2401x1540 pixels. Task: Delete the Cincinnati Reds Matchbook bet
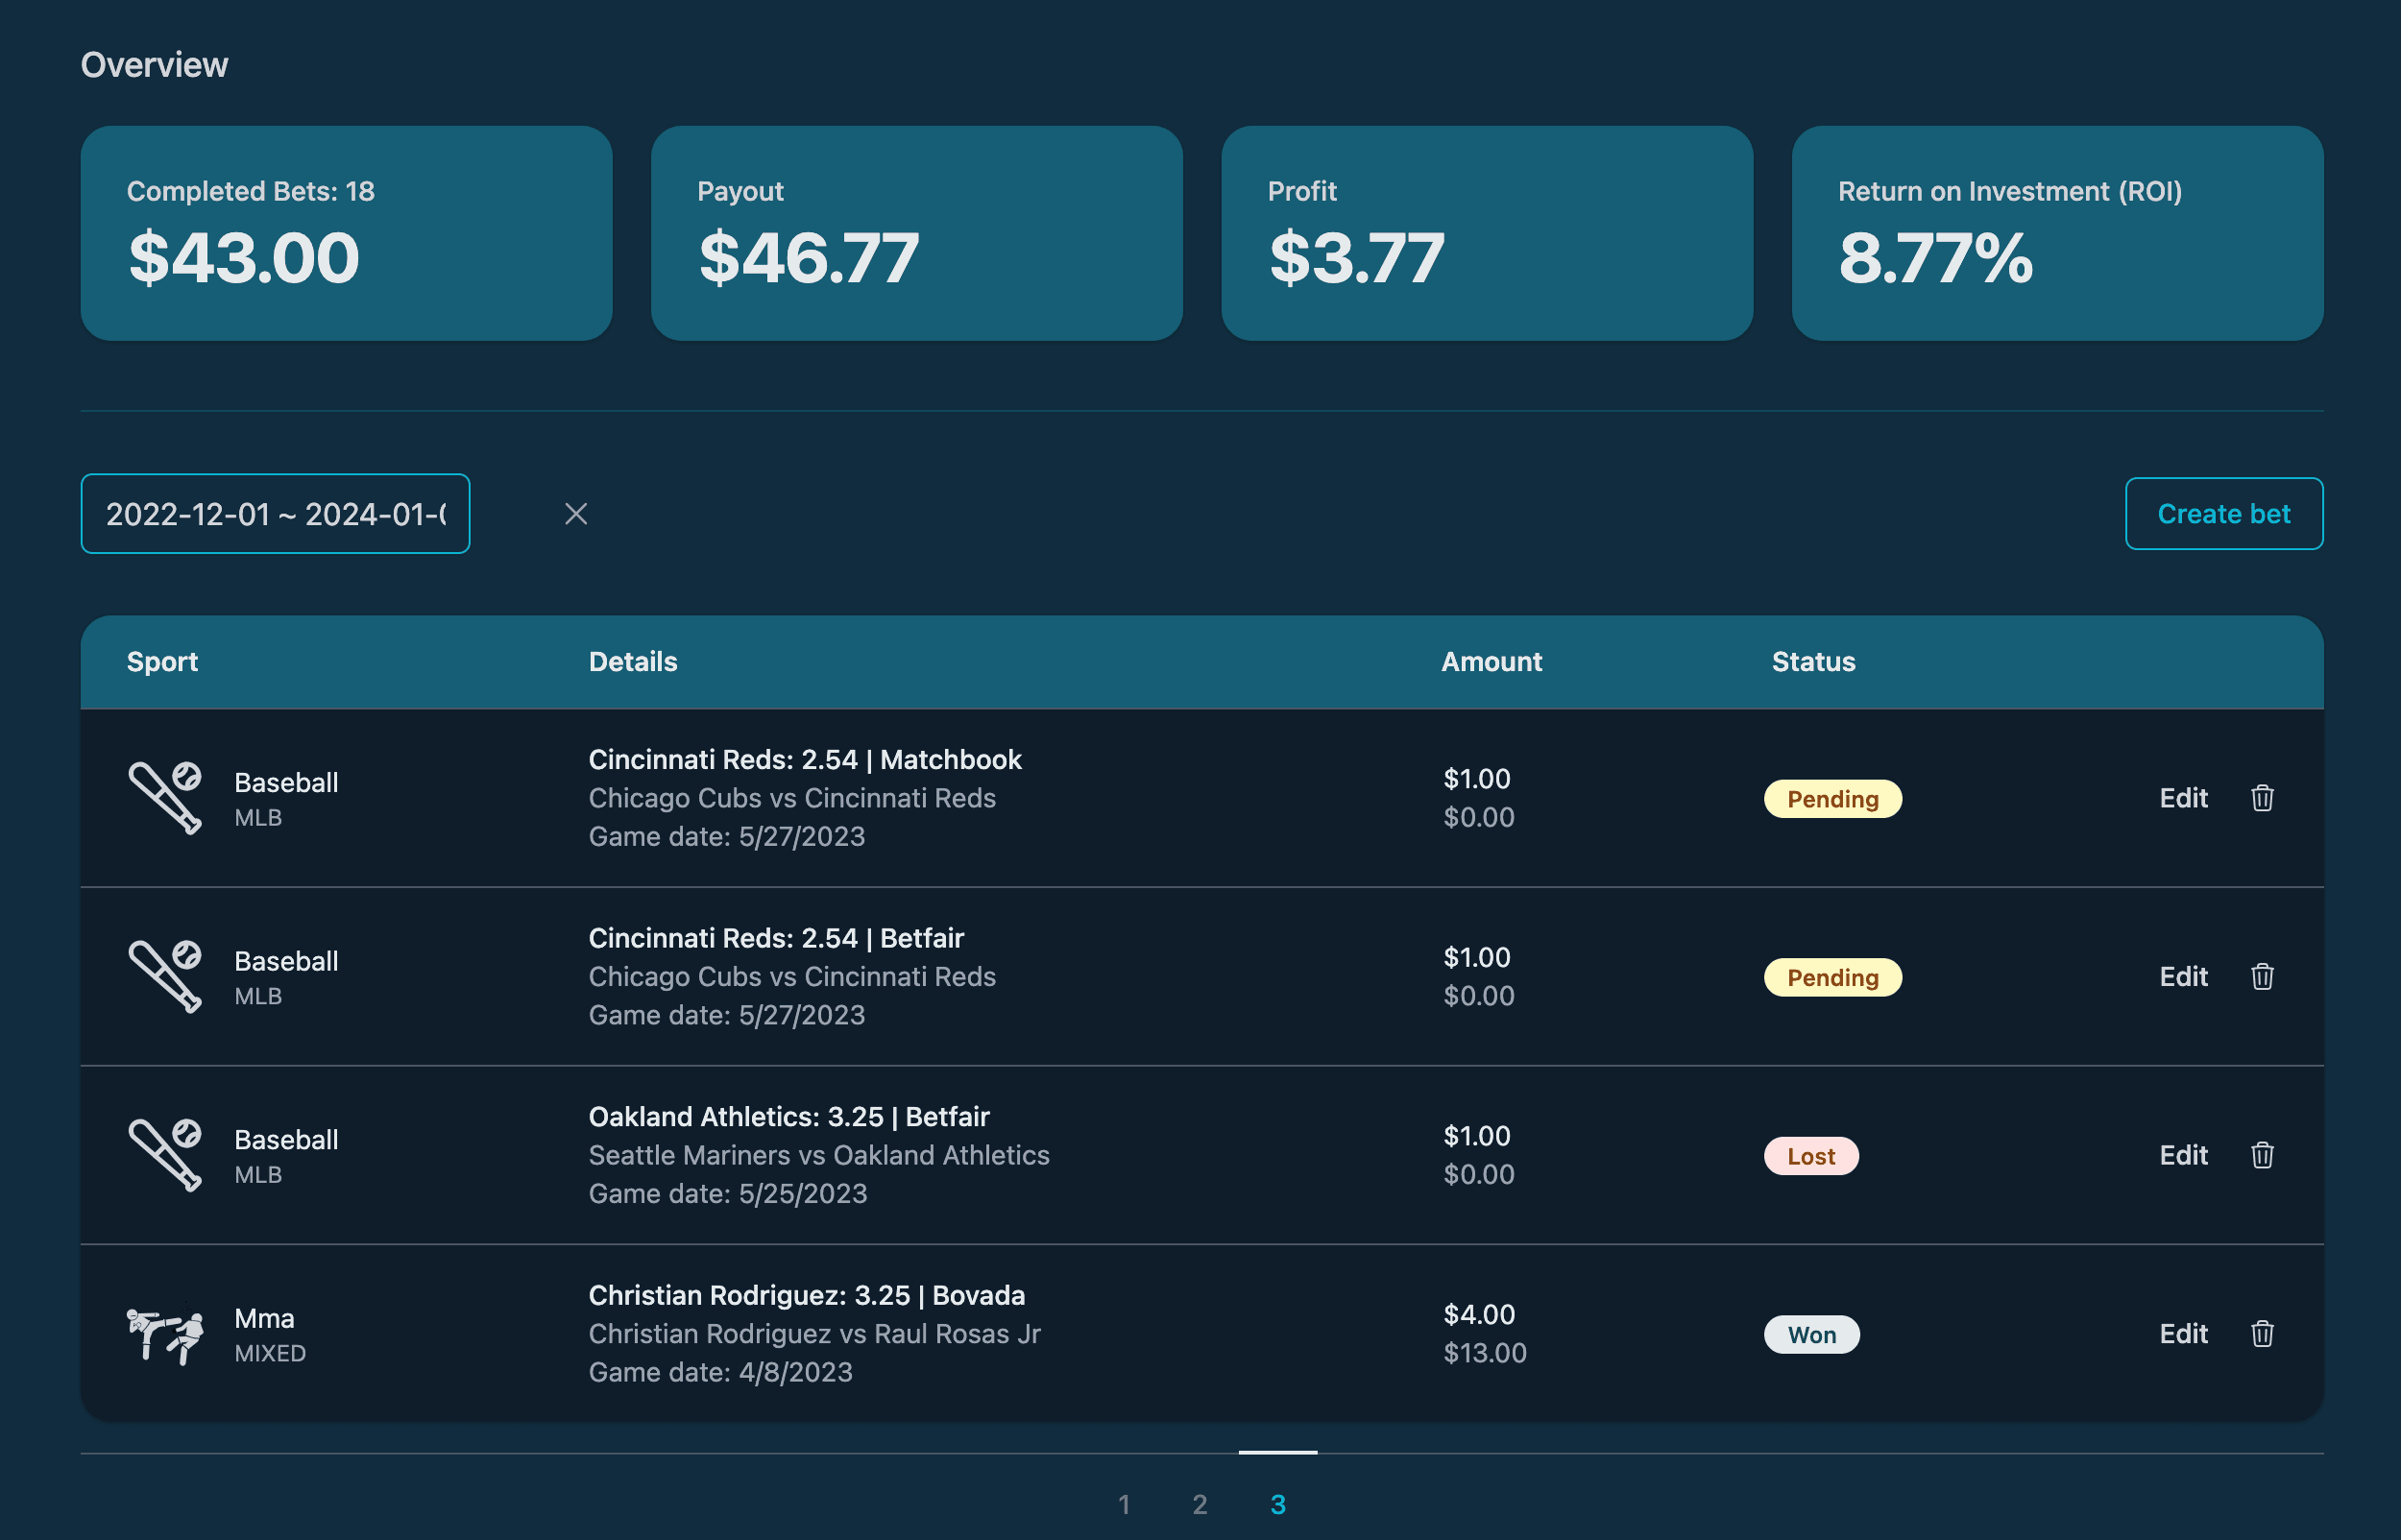pyautogui.click(x=2261, y=798)
